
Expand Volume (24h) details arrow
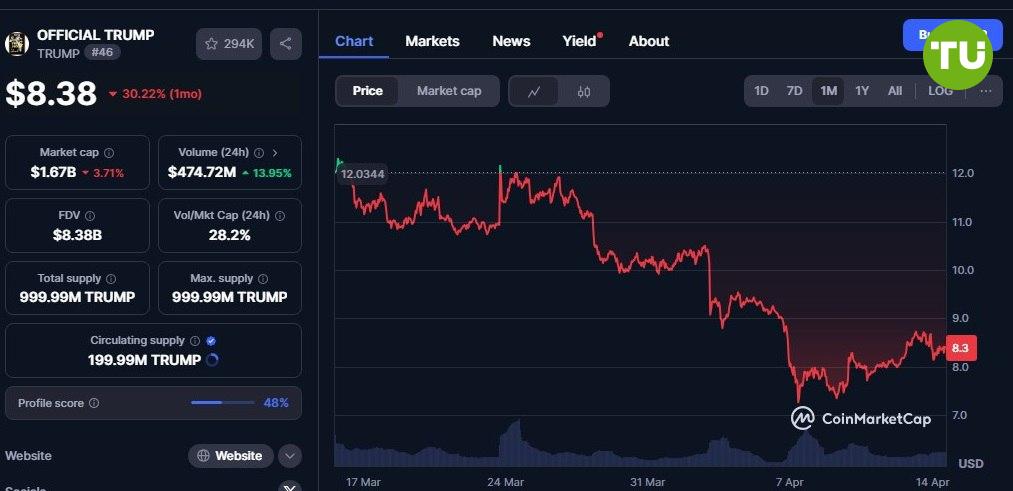[275, 153]
